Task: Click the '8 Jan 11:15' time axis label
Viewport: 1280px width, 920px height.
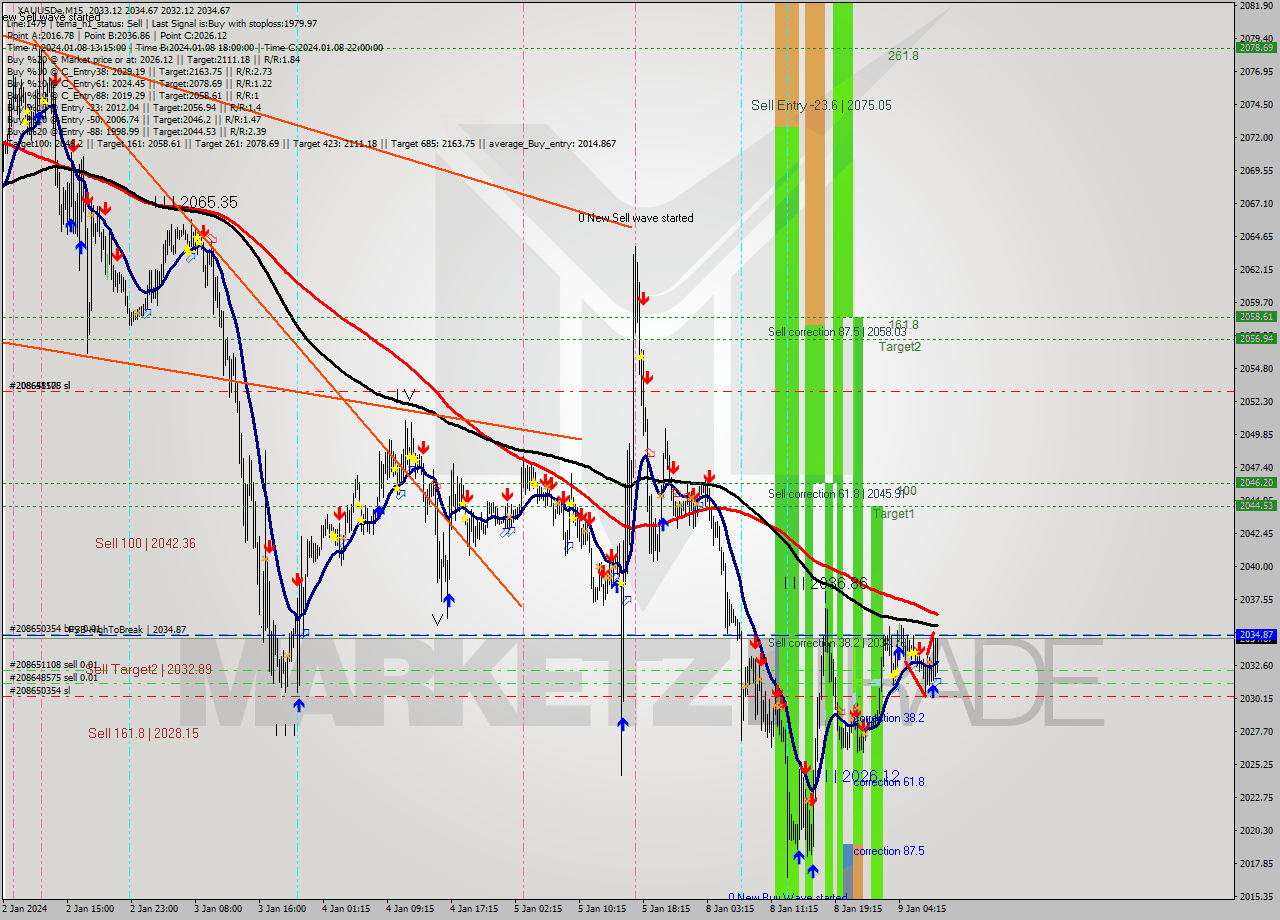Action: click(793, 909)
